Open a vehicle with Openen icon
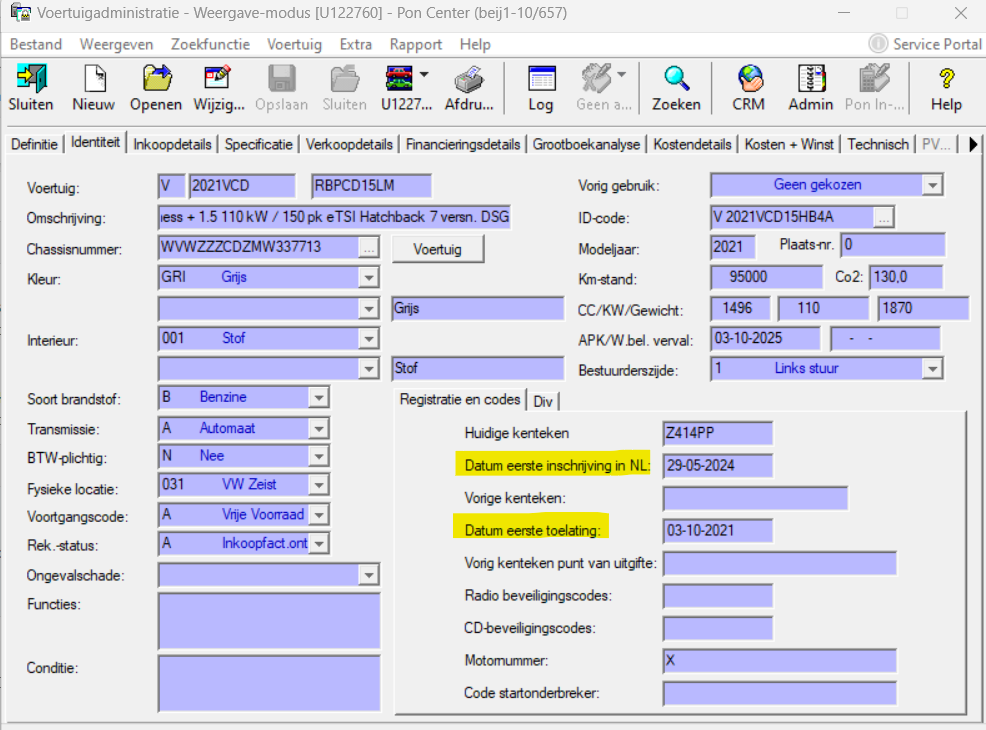The width and height of the screenshot is (986, 730). tap(157, 79)
